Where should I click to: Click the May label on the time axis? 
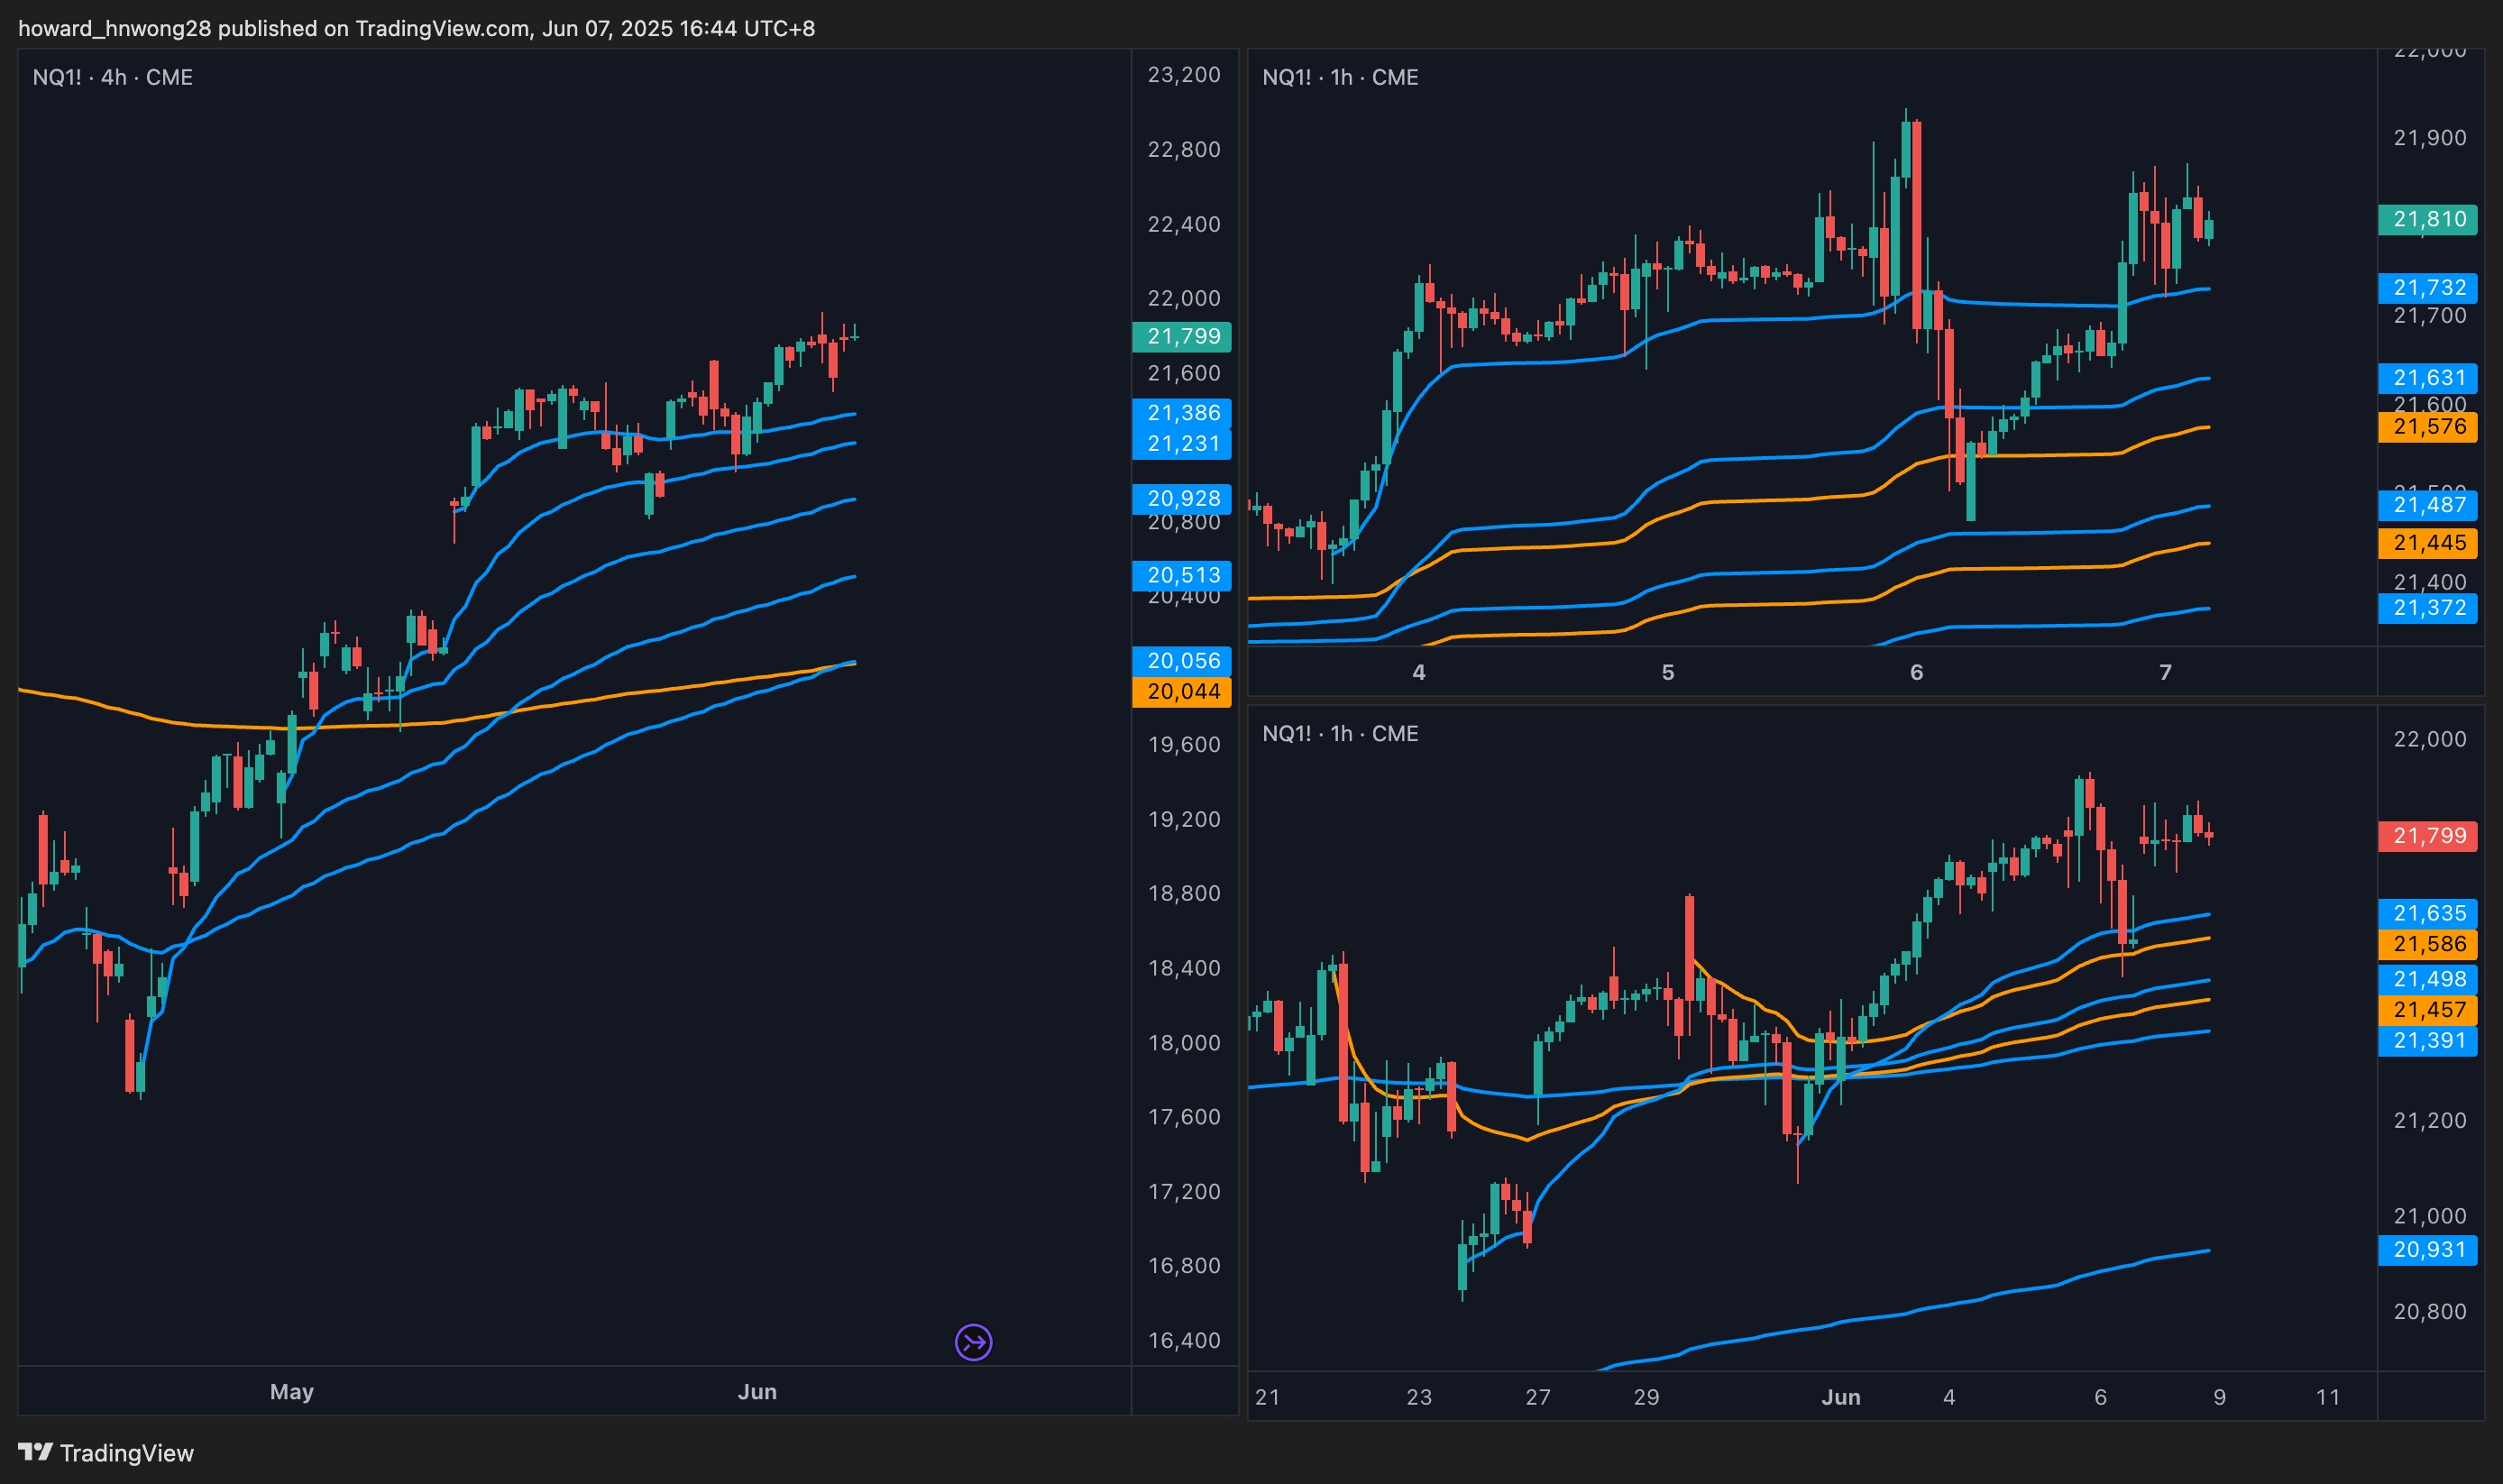coord(291,1391)
